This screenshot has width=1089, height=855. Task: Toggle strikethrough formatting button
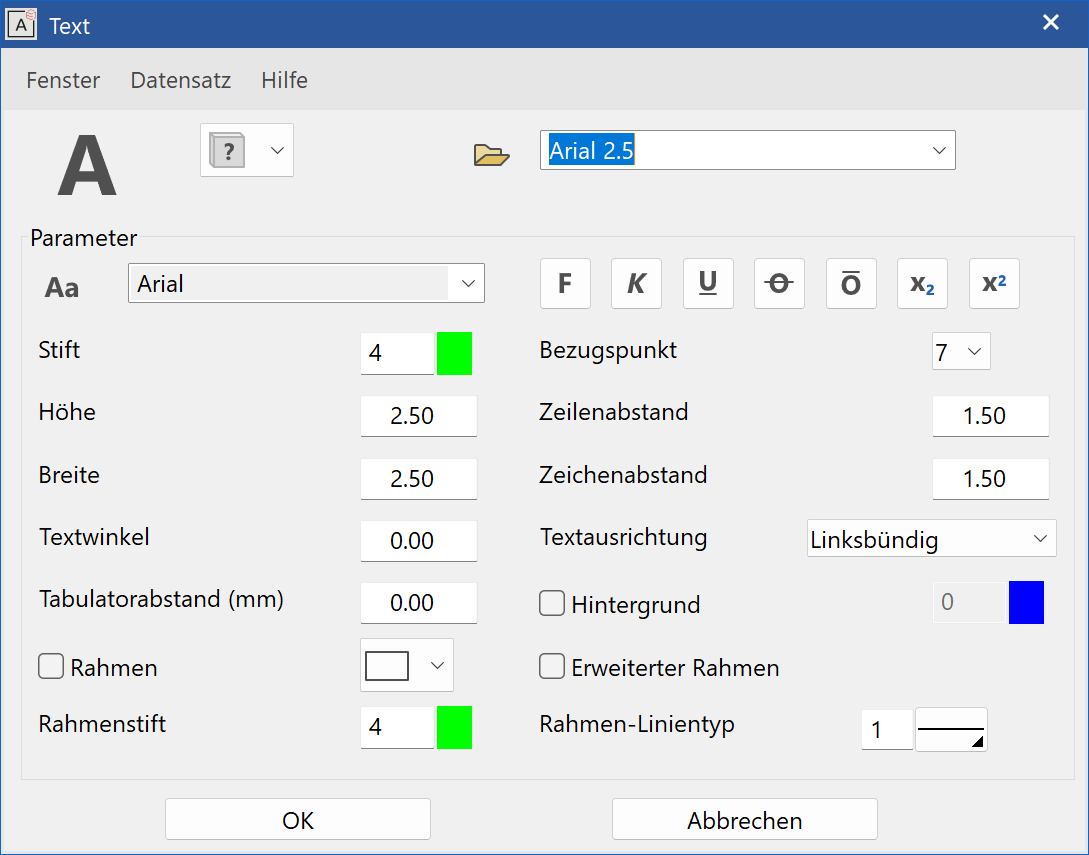(x=779, y=283)
